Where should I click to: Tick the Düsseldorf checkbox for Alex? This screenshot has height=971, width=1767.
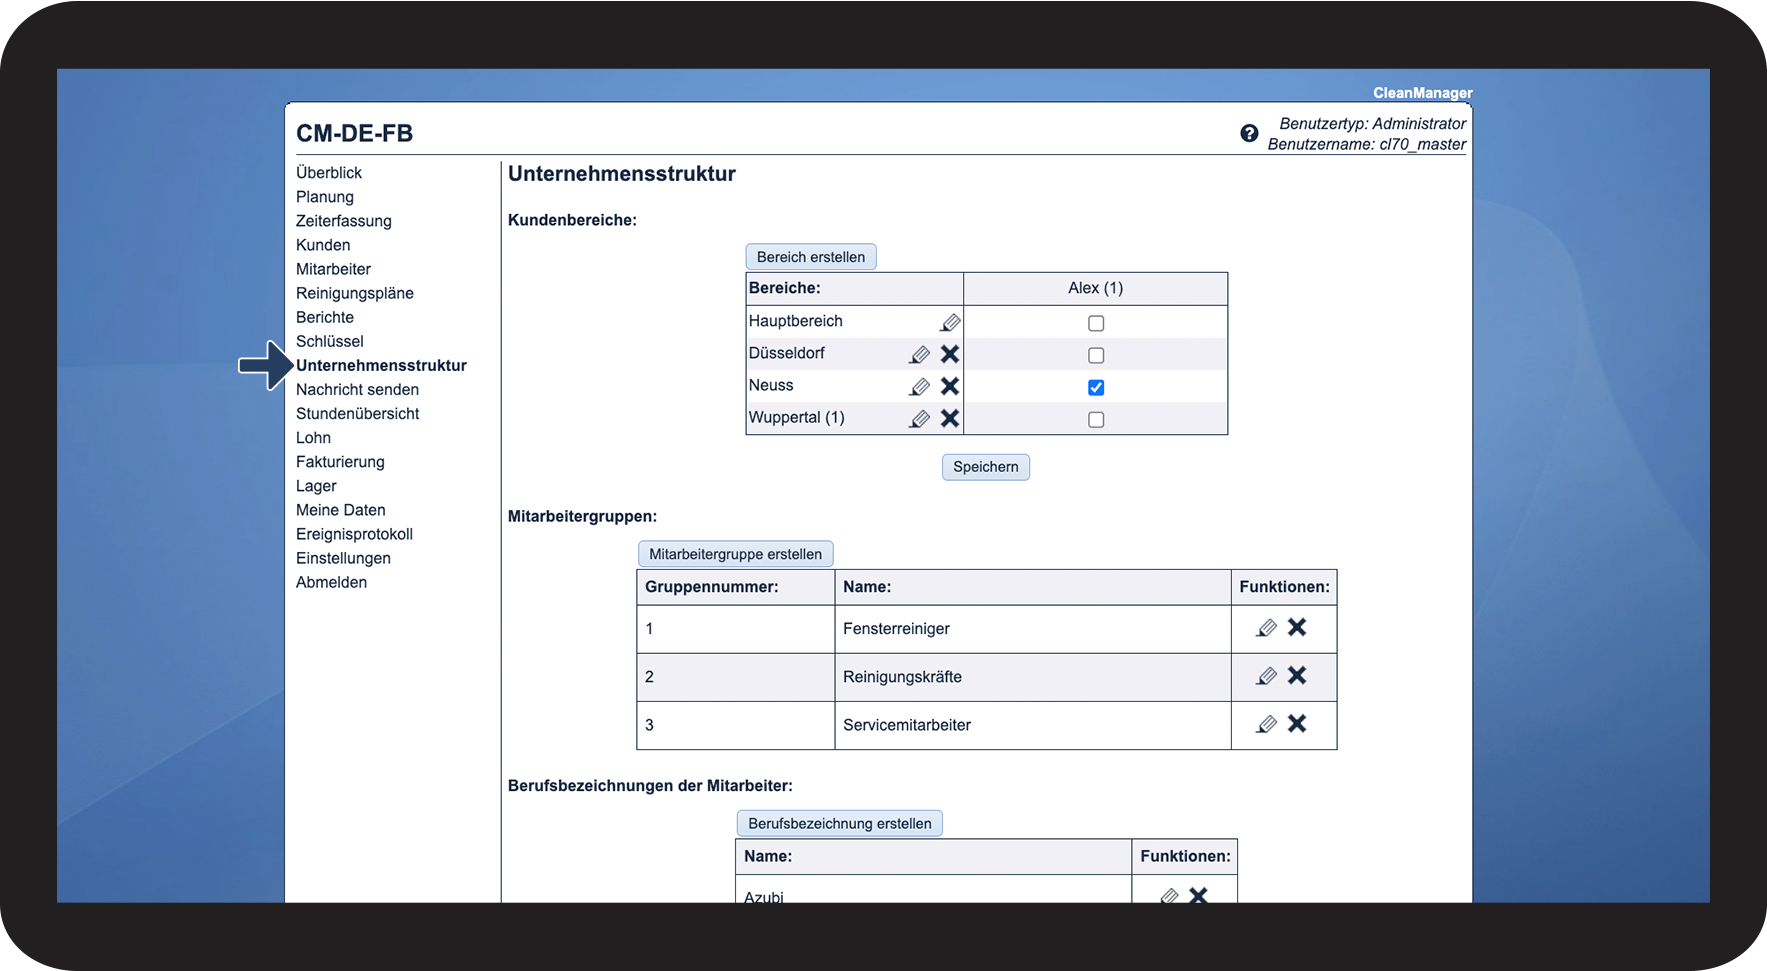point(1096,355)
